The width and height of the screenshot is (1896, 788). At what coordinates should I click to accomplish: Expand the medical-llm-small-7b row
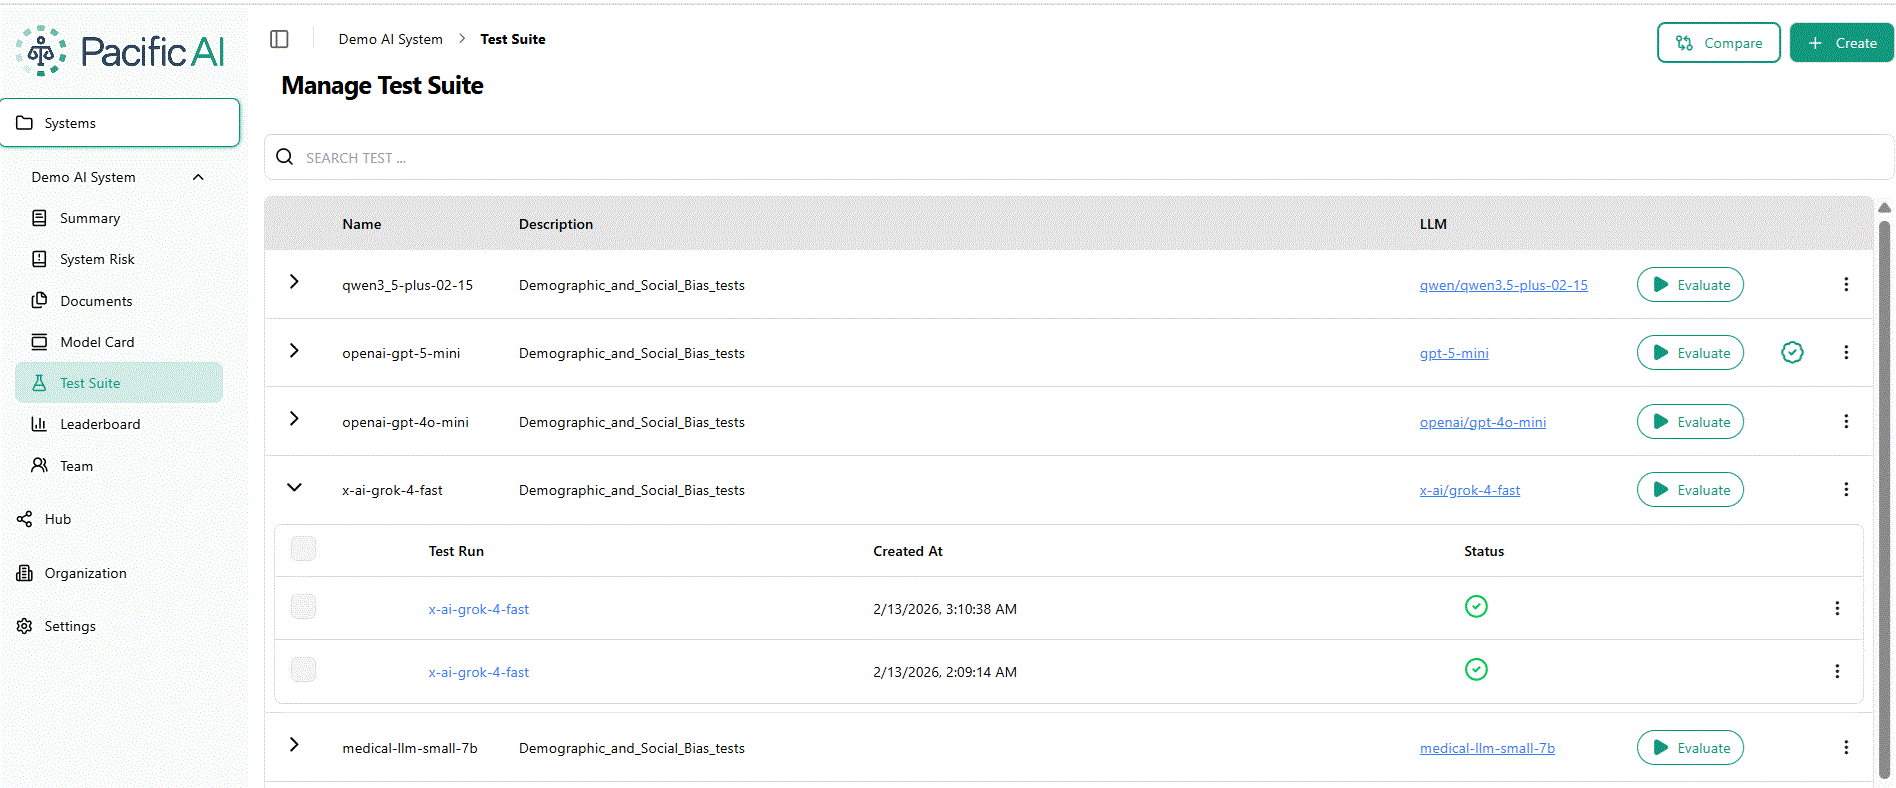(x=294, y=744)
